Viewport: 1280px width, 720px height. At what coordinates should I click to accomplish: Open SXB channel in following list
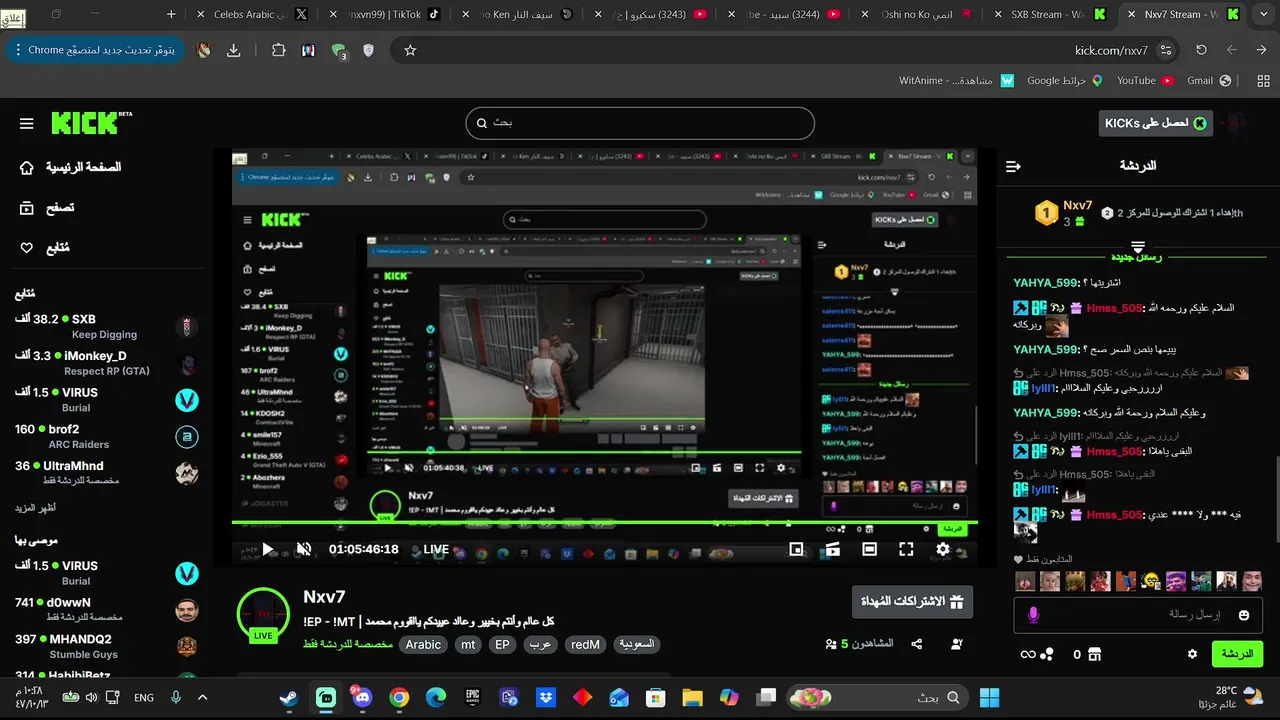(106, 326)
